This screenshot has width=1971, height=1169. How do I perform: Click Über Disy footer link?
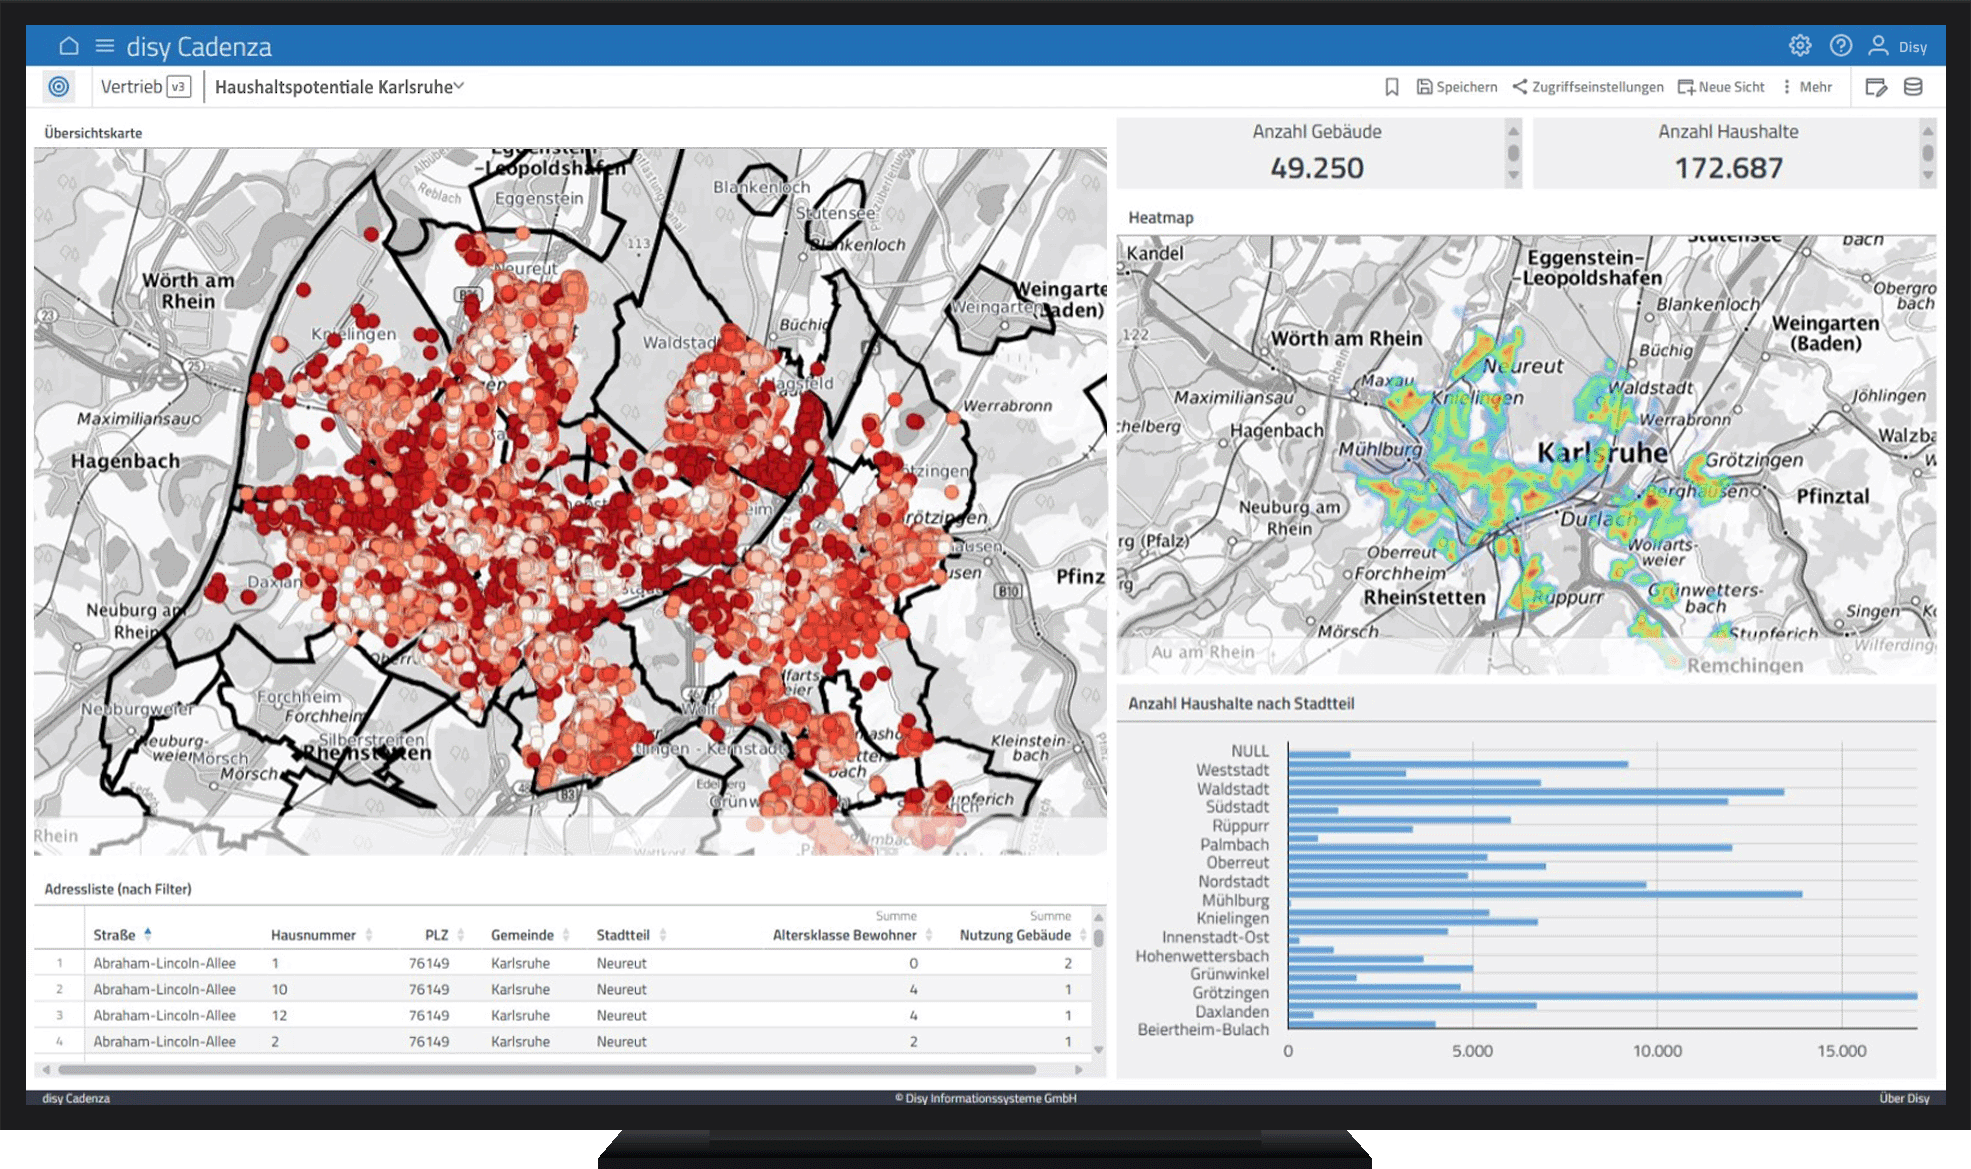(1903, 1098)
